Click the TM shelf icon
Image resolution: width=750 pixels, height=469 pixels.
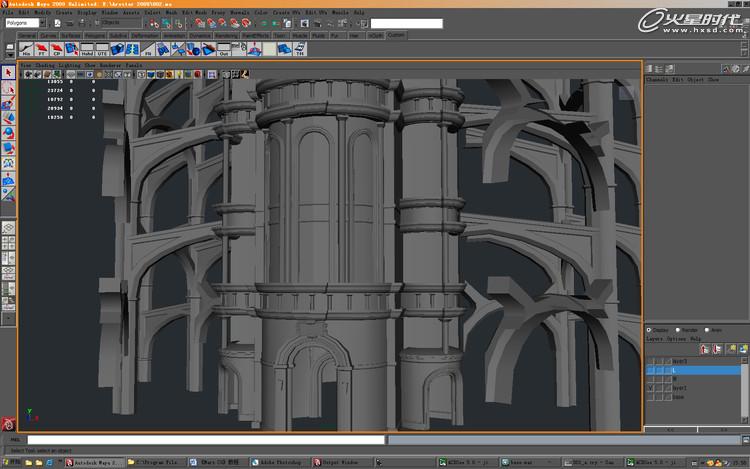300,50
